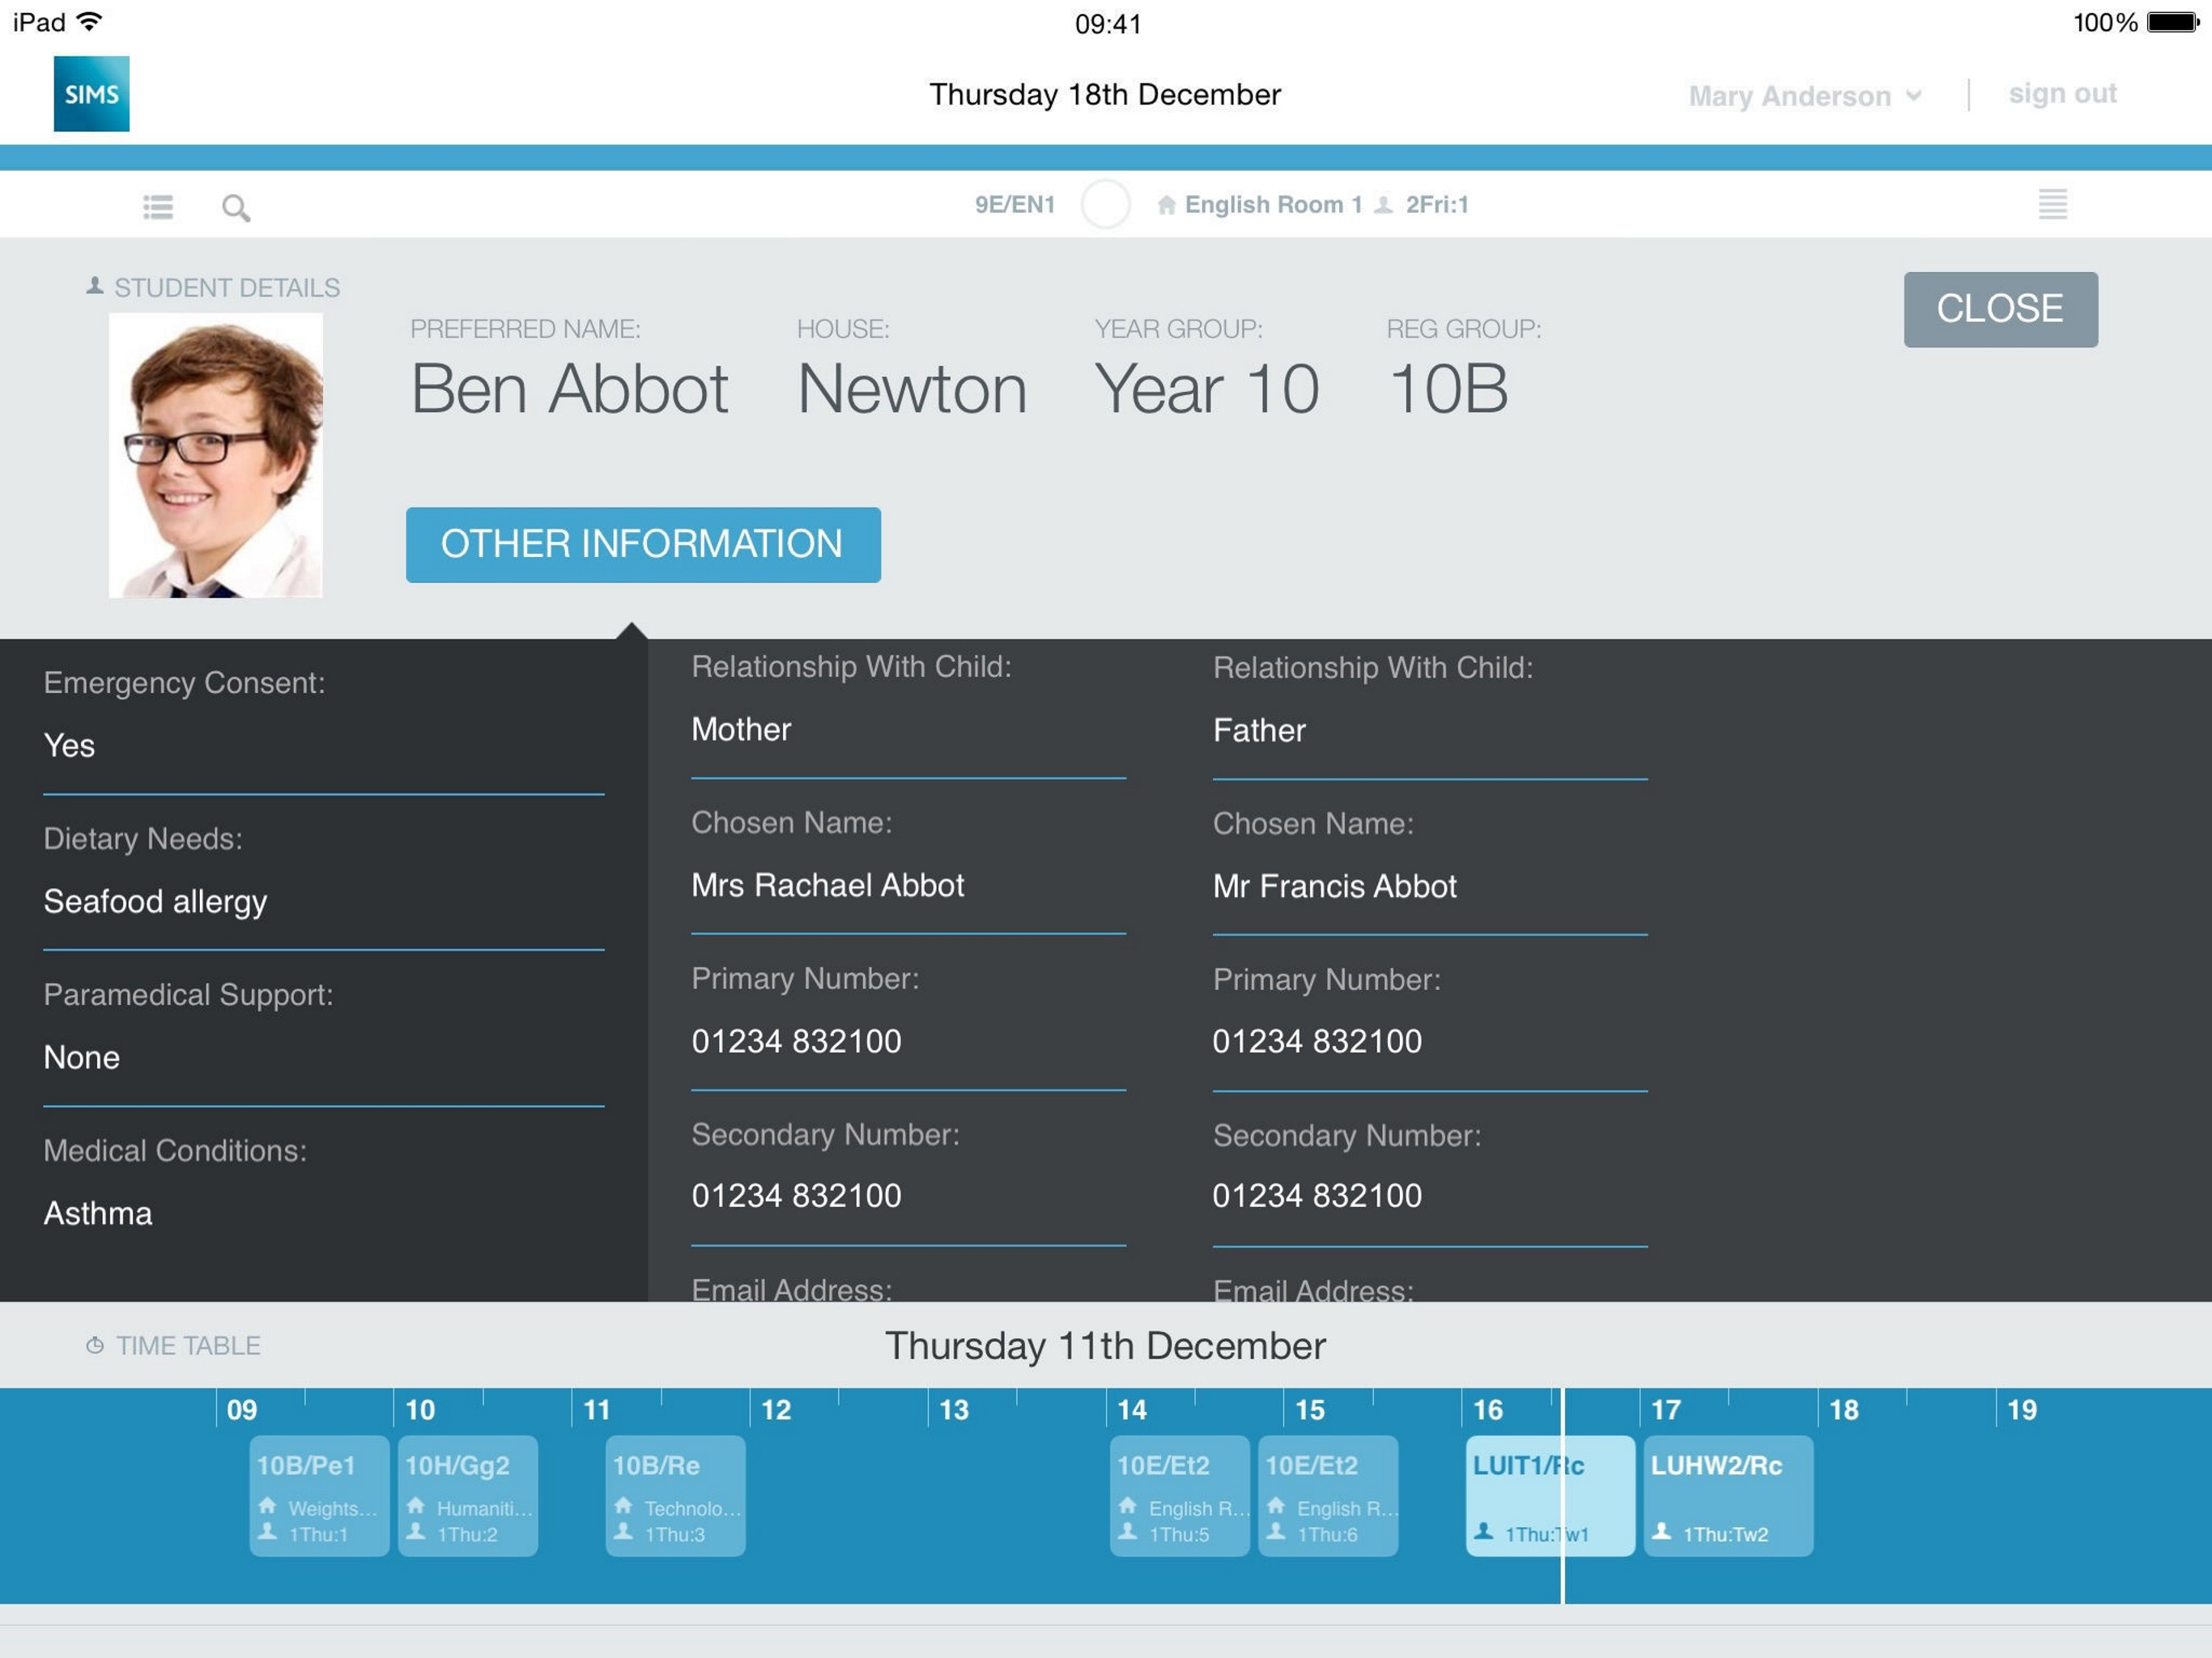Toggle the Other Information panel
This screenshot has width=2212, height=1658.
(x=643, y=545)
